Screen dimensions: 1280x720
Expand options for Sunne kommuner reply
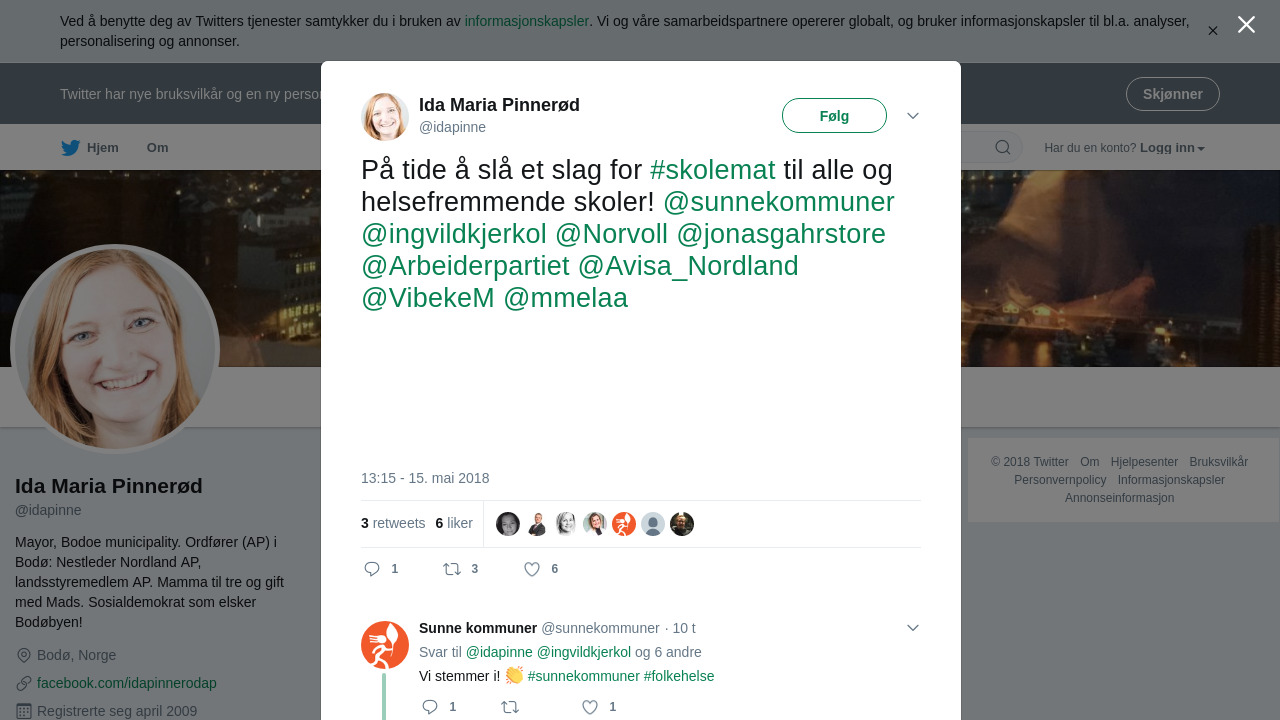[x=913, y=628]
